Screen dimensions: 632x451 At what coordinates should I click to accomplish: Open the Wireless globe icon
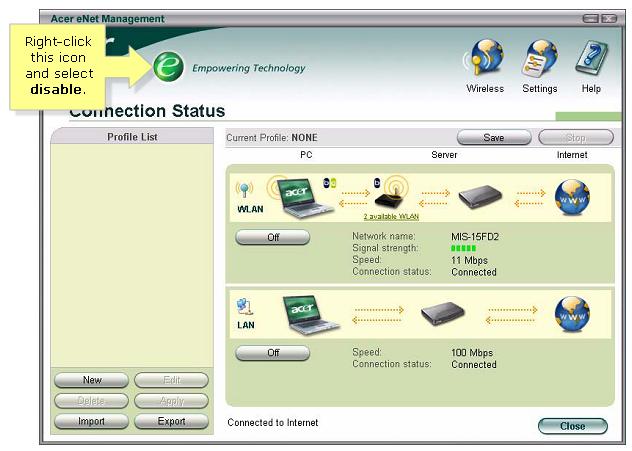485,60
